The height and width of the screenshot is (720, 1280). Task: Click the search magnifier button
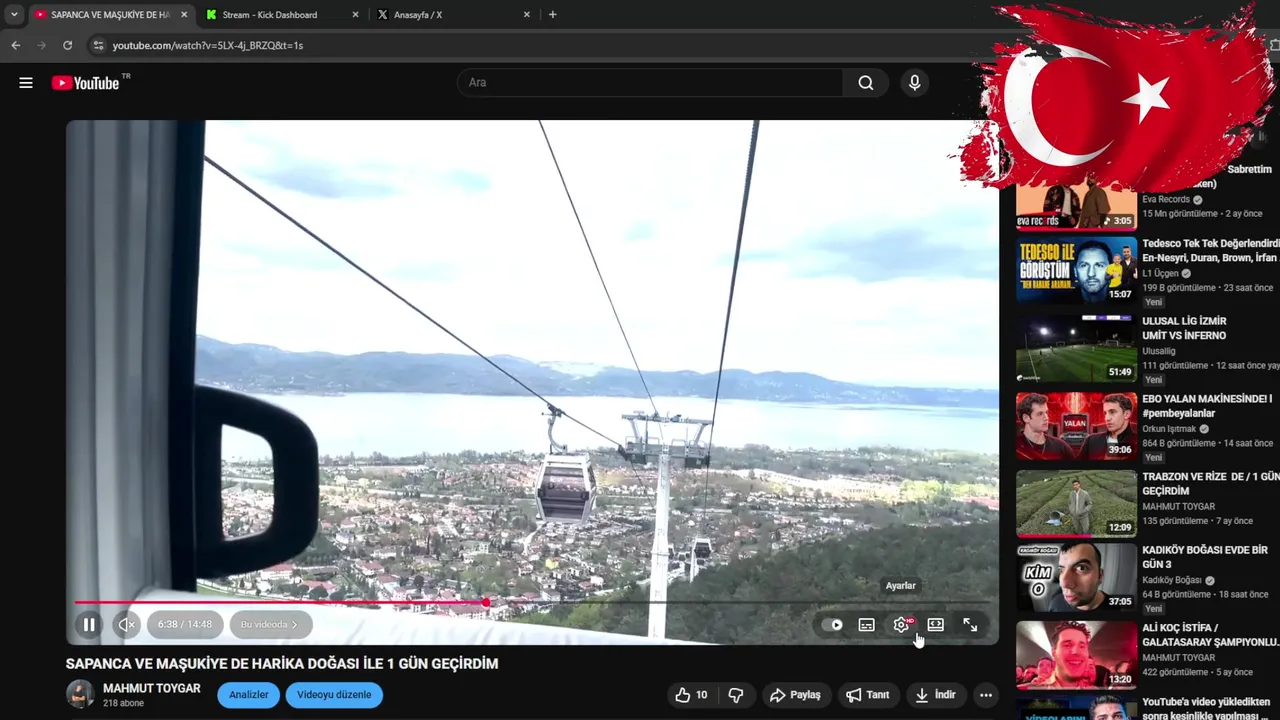(866, 83)
